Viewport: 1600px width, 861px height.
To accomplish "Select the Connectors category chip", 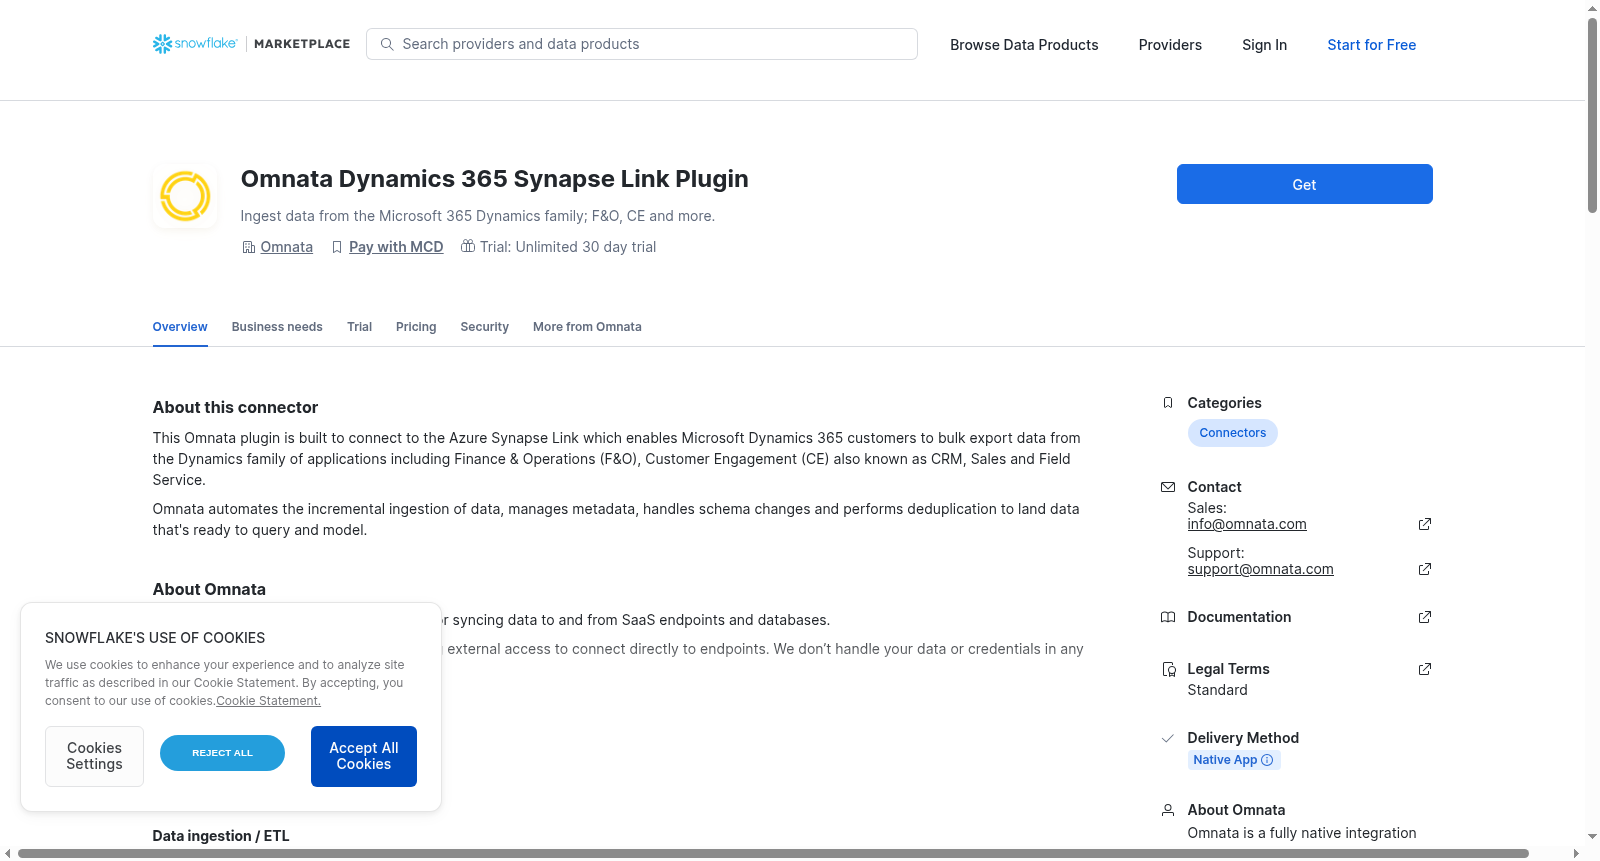I will [1232, 433].
